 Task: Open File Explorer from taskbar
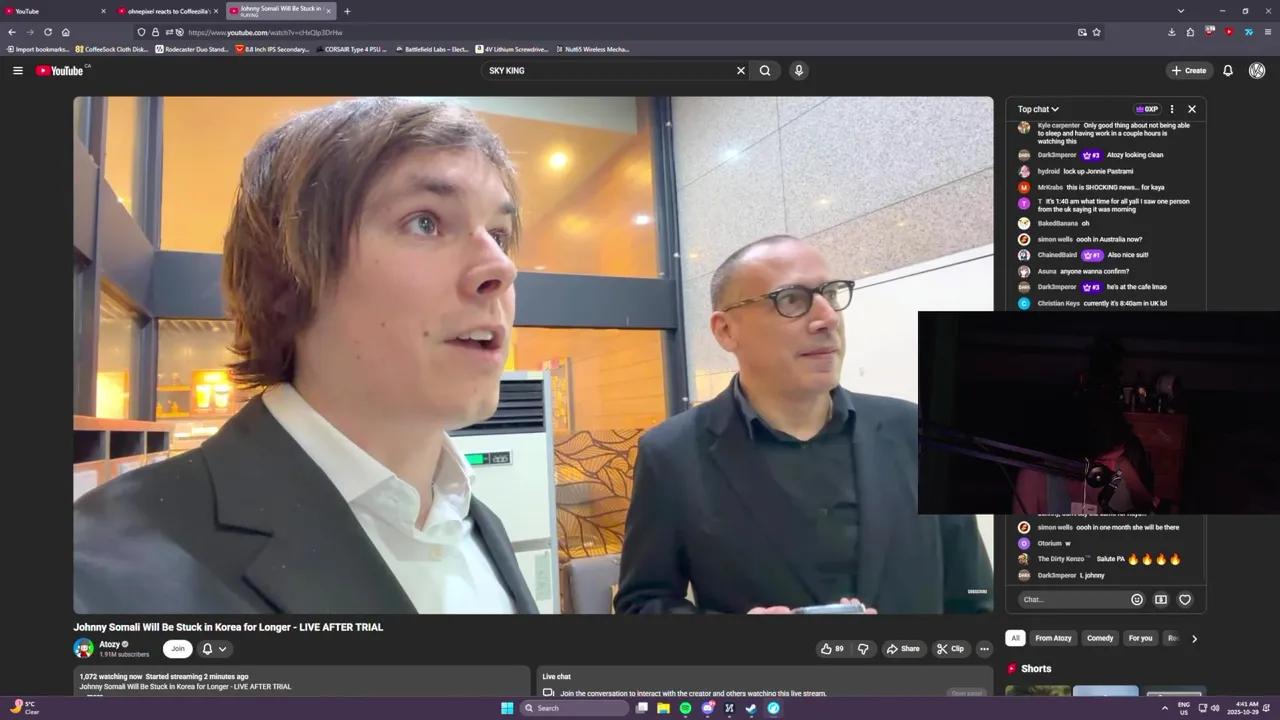(663, 708)
